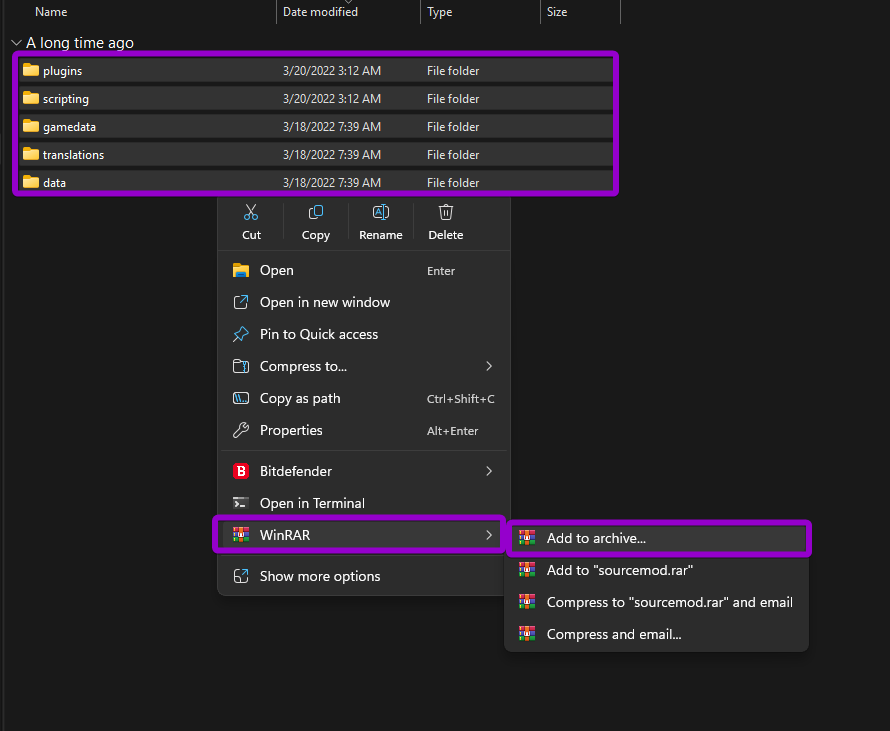The image size is (890, 731).
Task: Expand the Bitdefender submenu arrow
Action: point(488,470)
